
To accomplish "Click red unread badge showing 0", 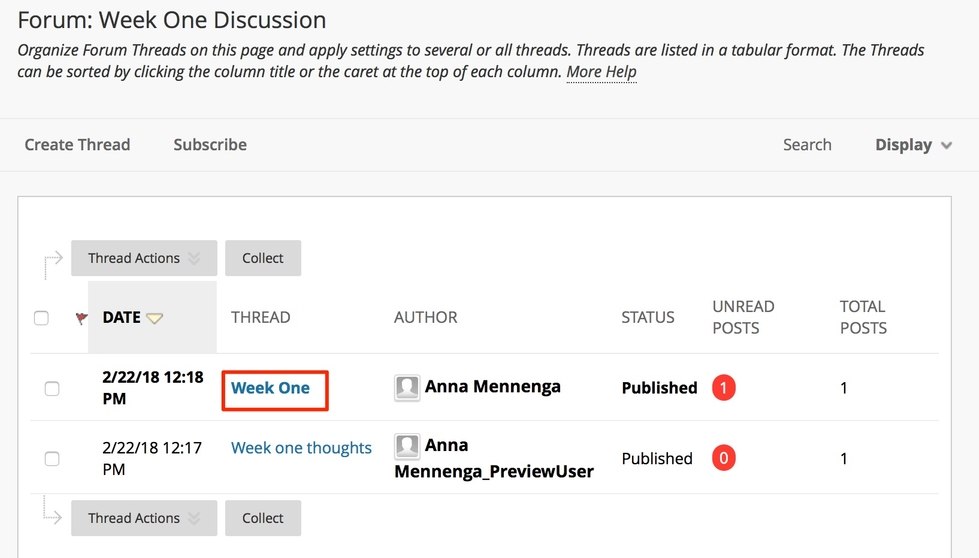I will (724, 458).
